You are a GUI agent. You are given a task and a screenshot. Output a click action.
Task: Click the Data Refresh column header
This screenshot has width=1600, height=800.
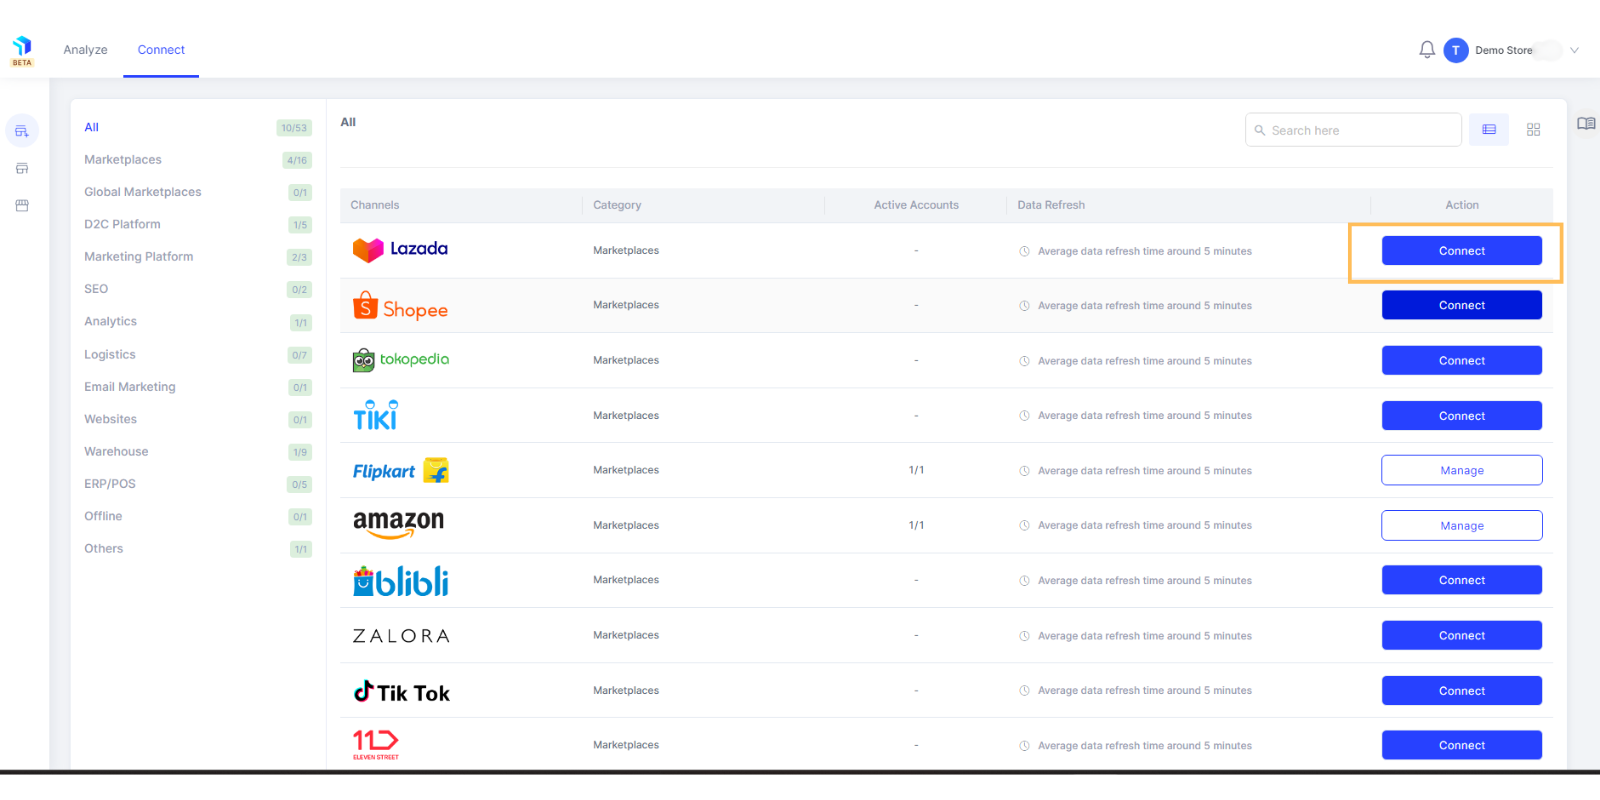pyautogui.click(x=1051, y=205)
